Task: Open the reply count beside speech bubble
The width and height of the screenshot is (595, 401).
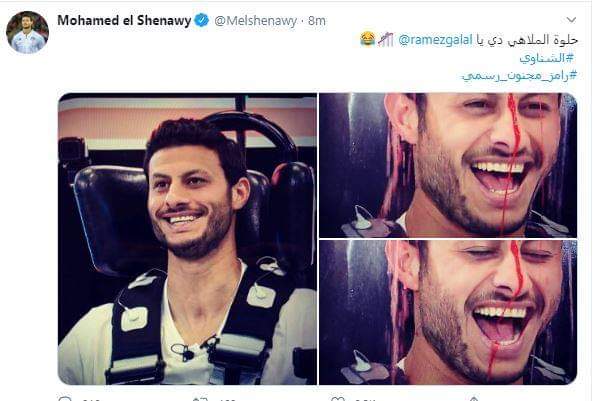Action: point(91,399)
